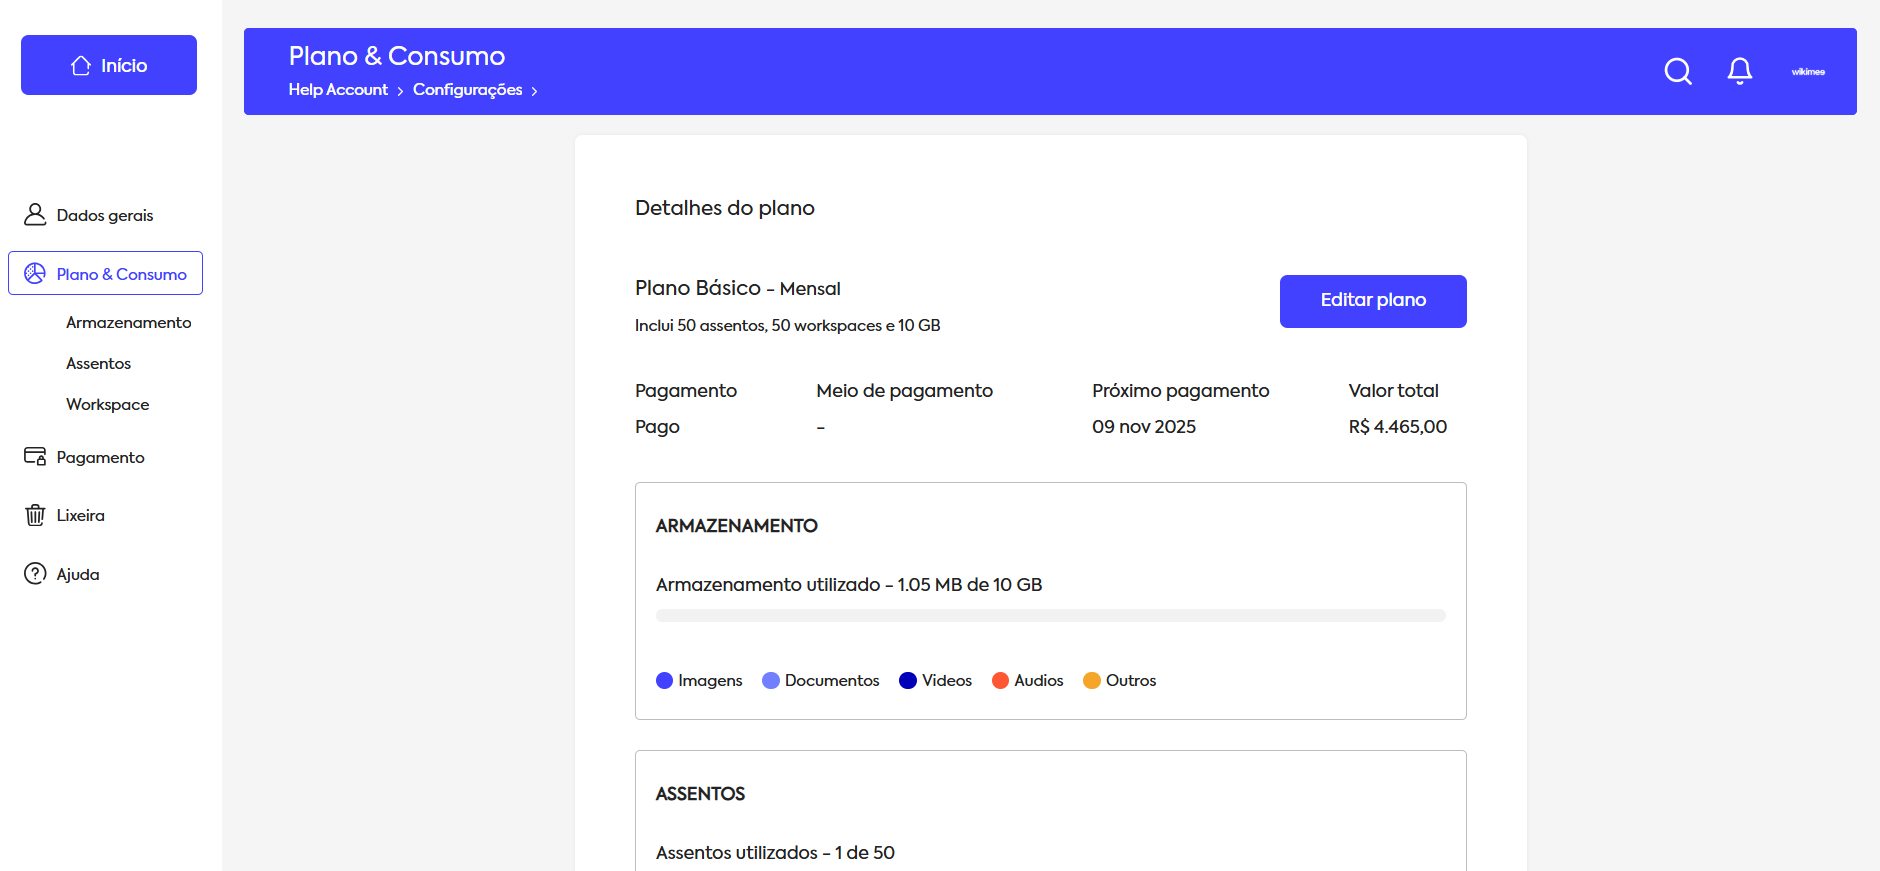1880x871 pixels.
Task: Click the person icon beside Dados gerais
Action: tap(35, 215)
